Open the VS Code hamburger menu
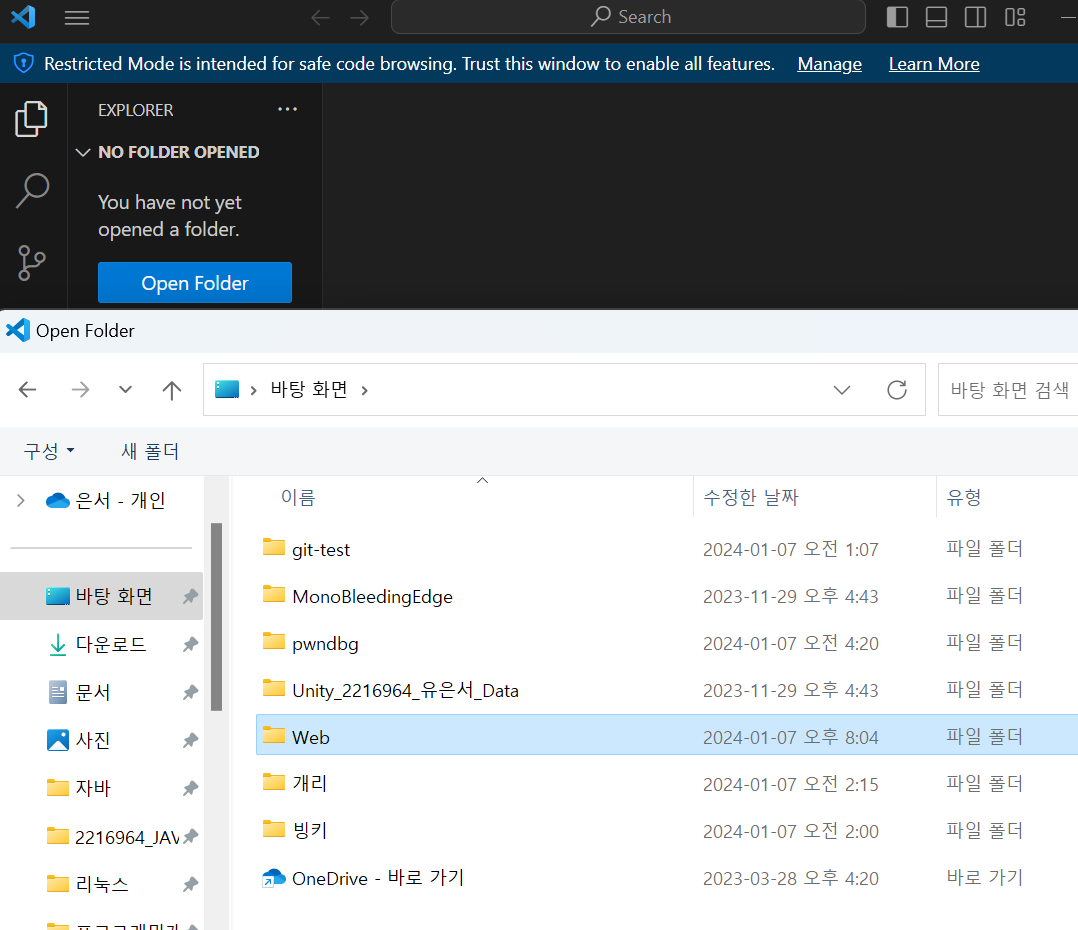Screen dimensions: 1078x930 (77, 17)
